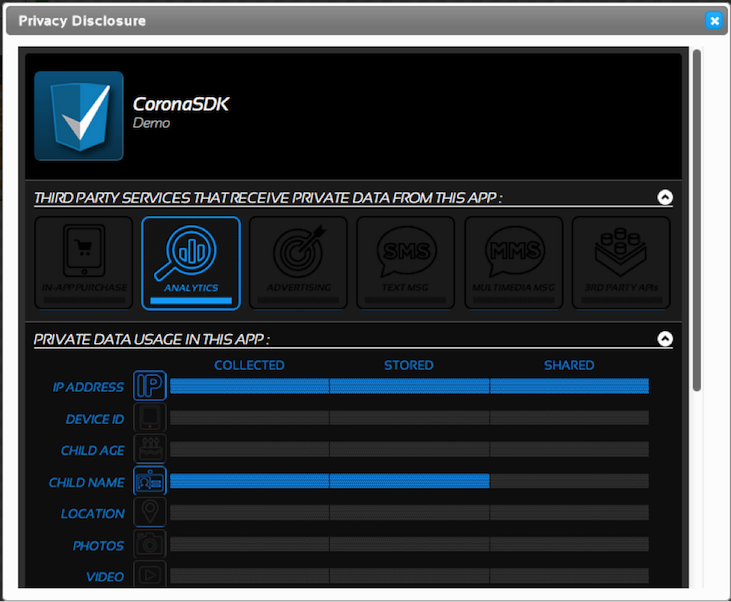Screen dimensions: 731x602
Task: Click the Video row label
Action: pyautogui.click(x=104, y=577)
